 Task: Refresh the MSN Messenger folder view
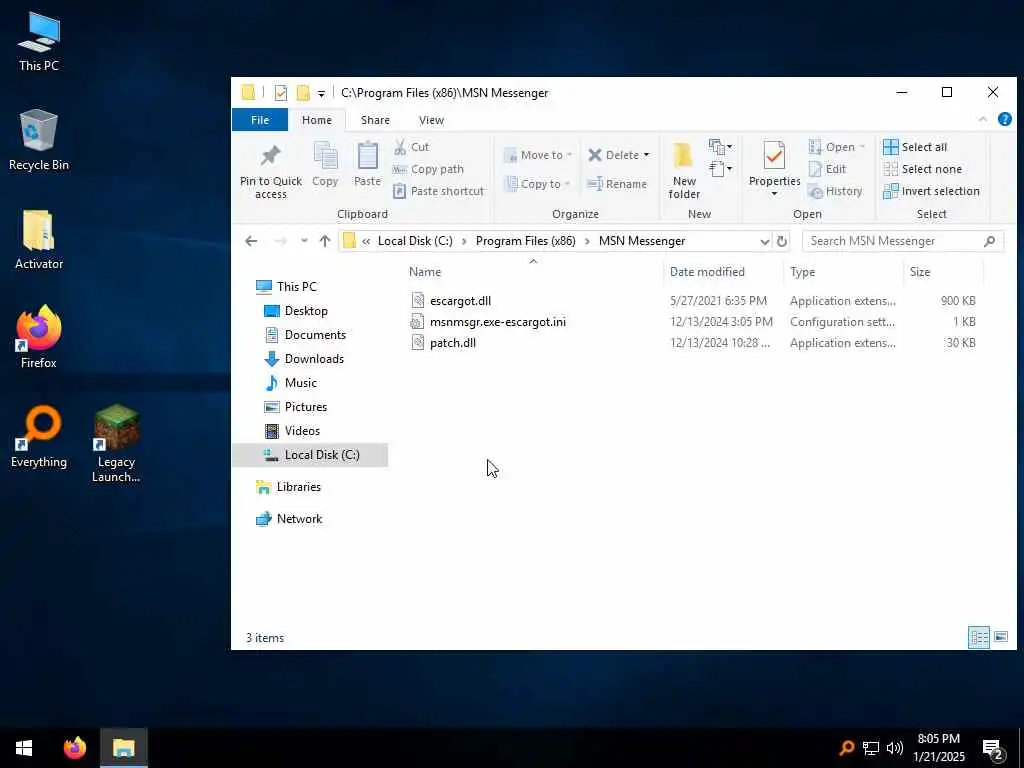pos(781,241)
